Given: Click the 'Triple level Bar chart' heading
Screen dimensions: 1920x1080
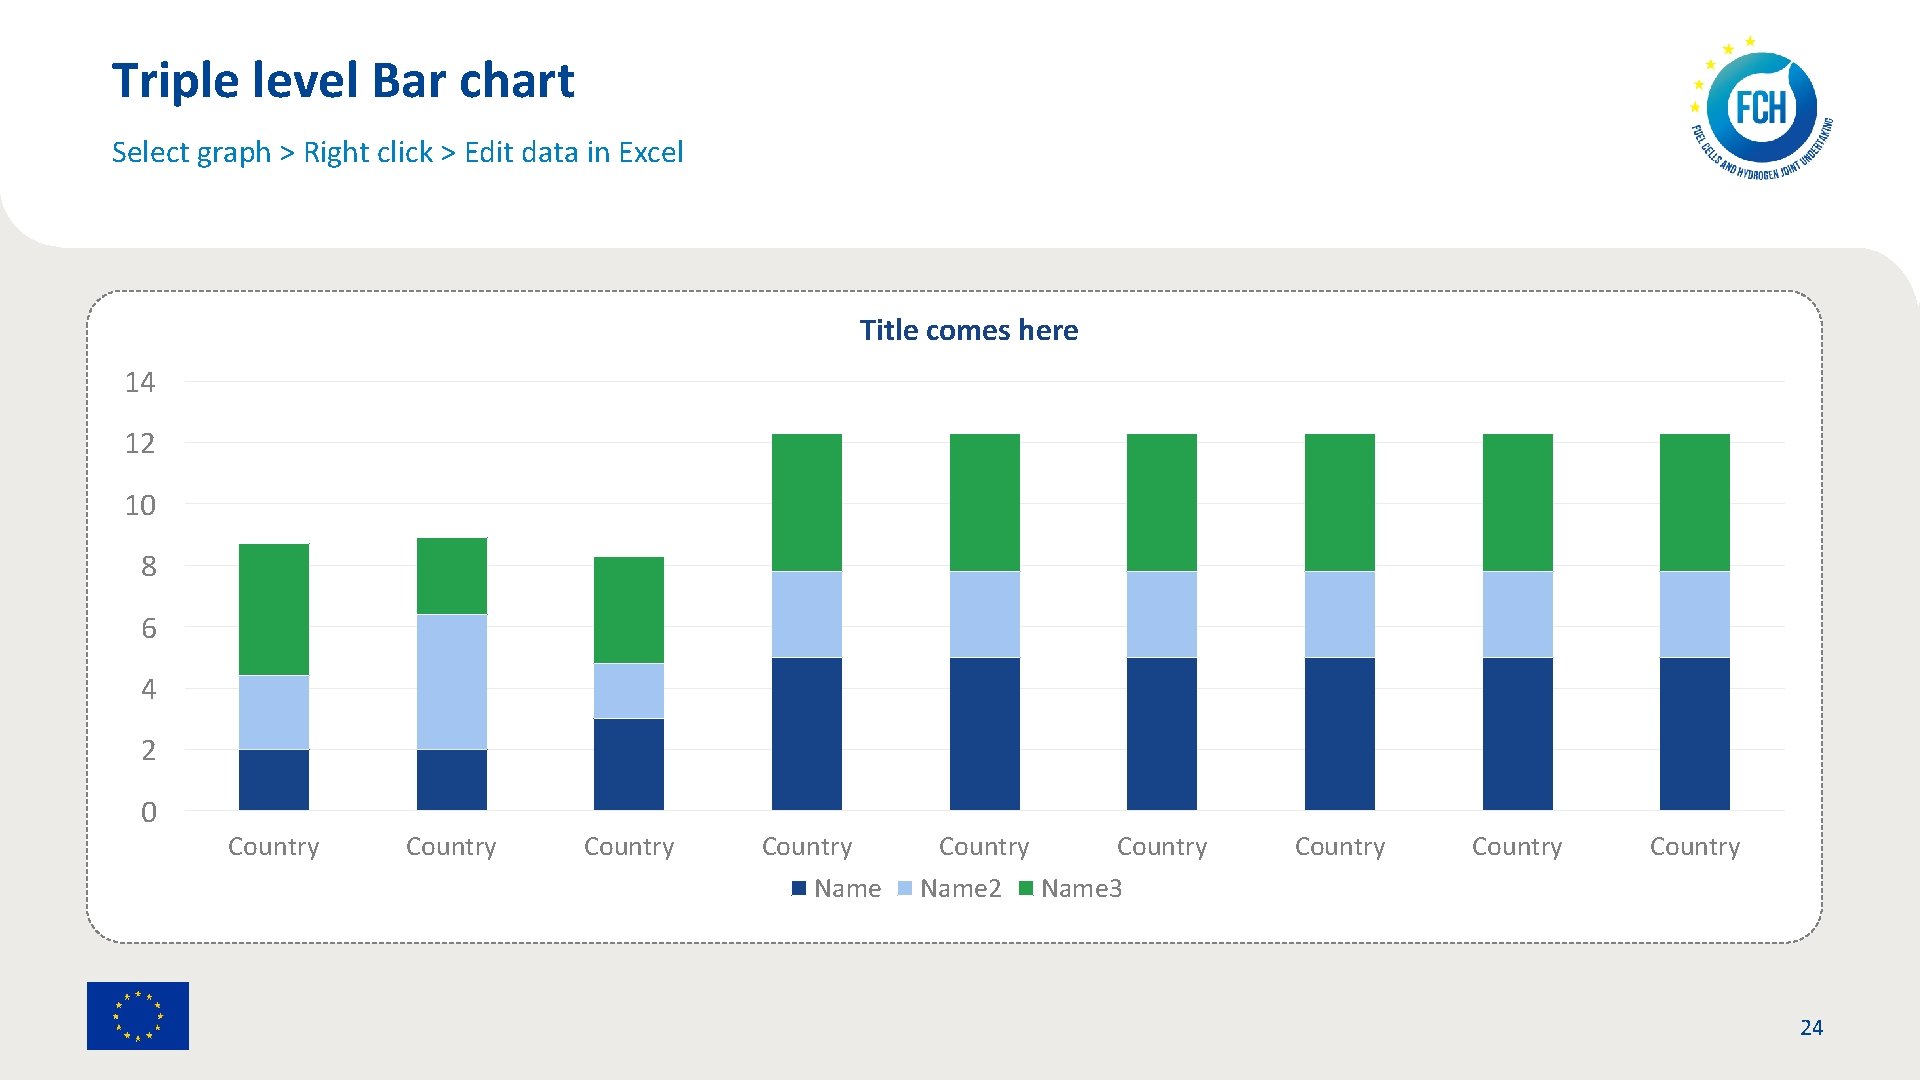Looking at the screenshot, I should 343,80.
